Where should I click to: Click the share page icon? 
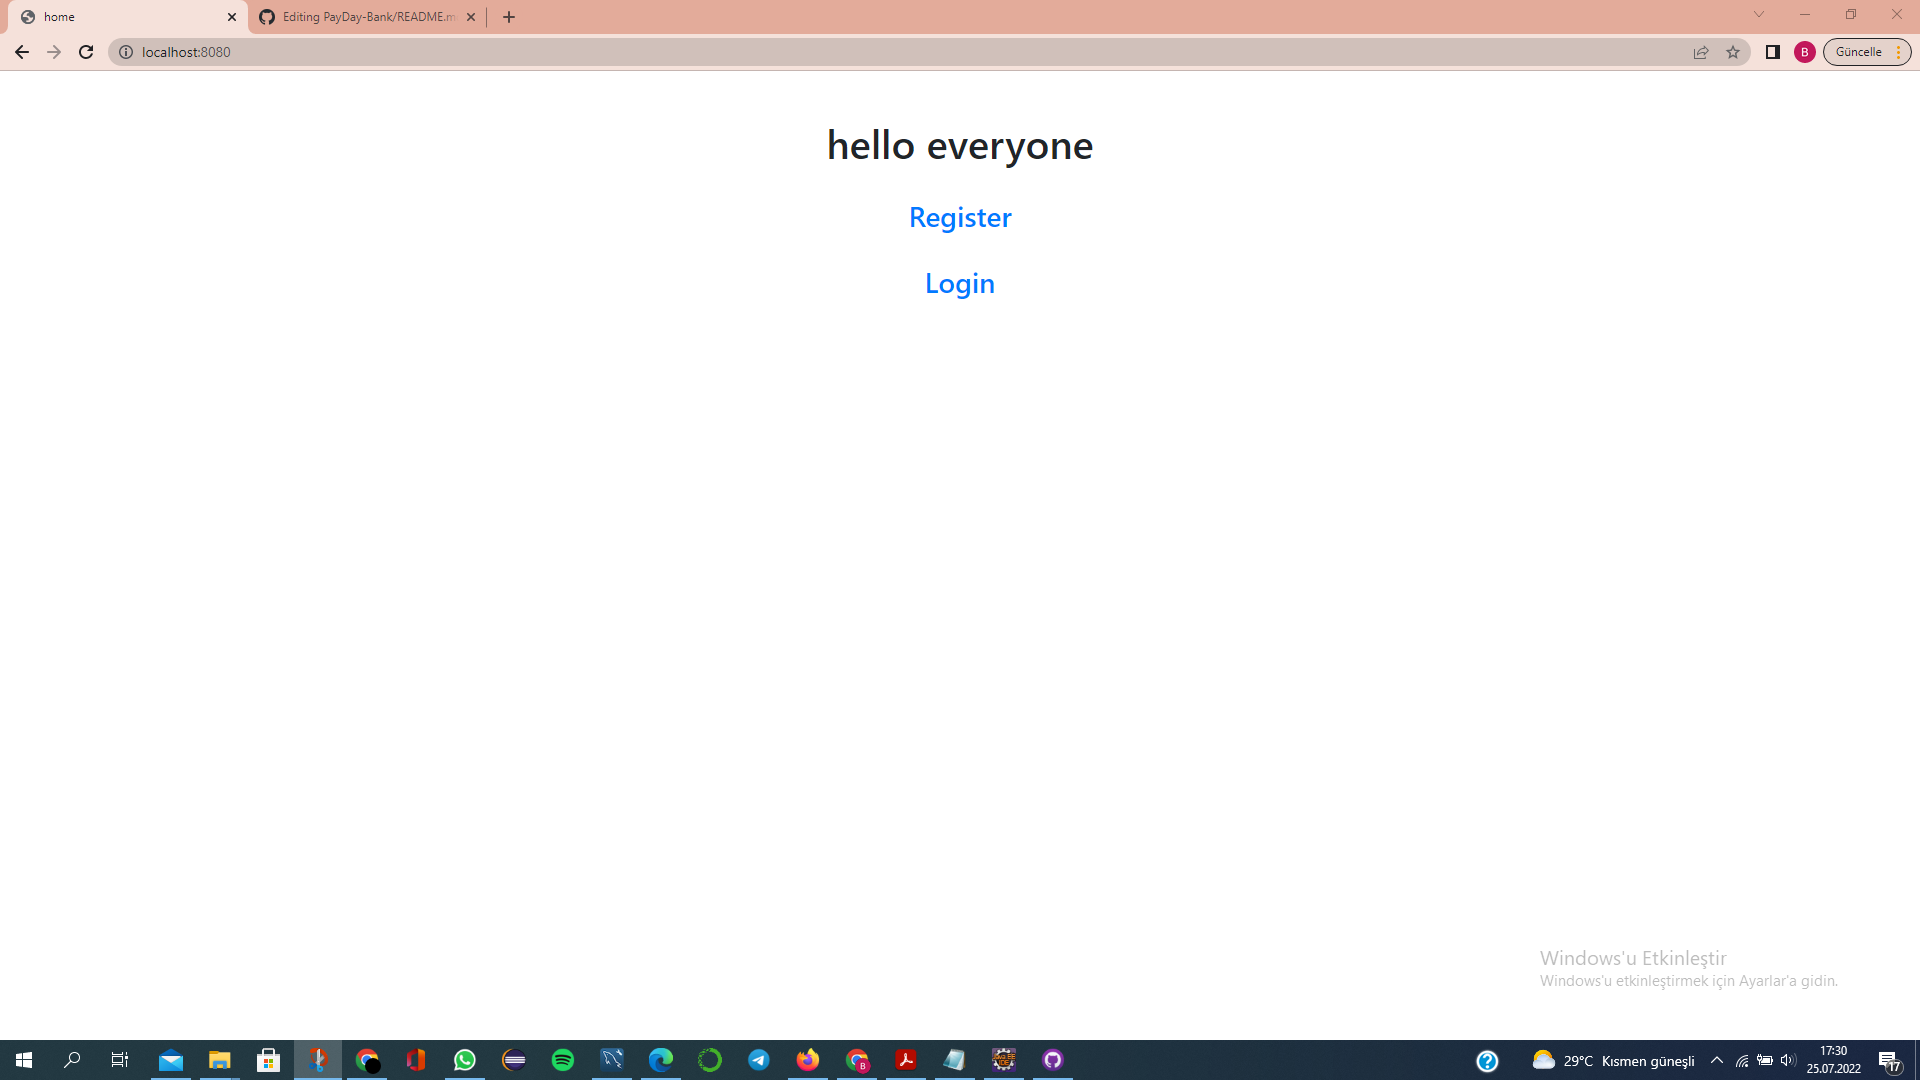click(1701, 52)
